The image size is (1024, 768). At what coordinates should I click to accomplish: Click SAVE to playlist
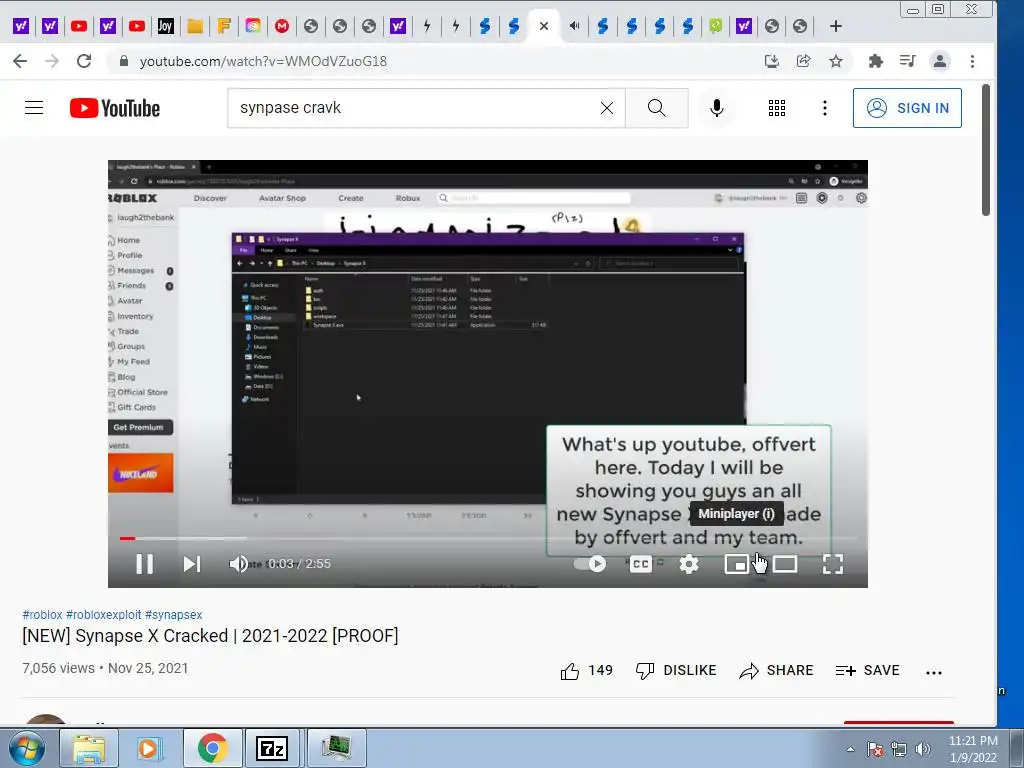867,671
